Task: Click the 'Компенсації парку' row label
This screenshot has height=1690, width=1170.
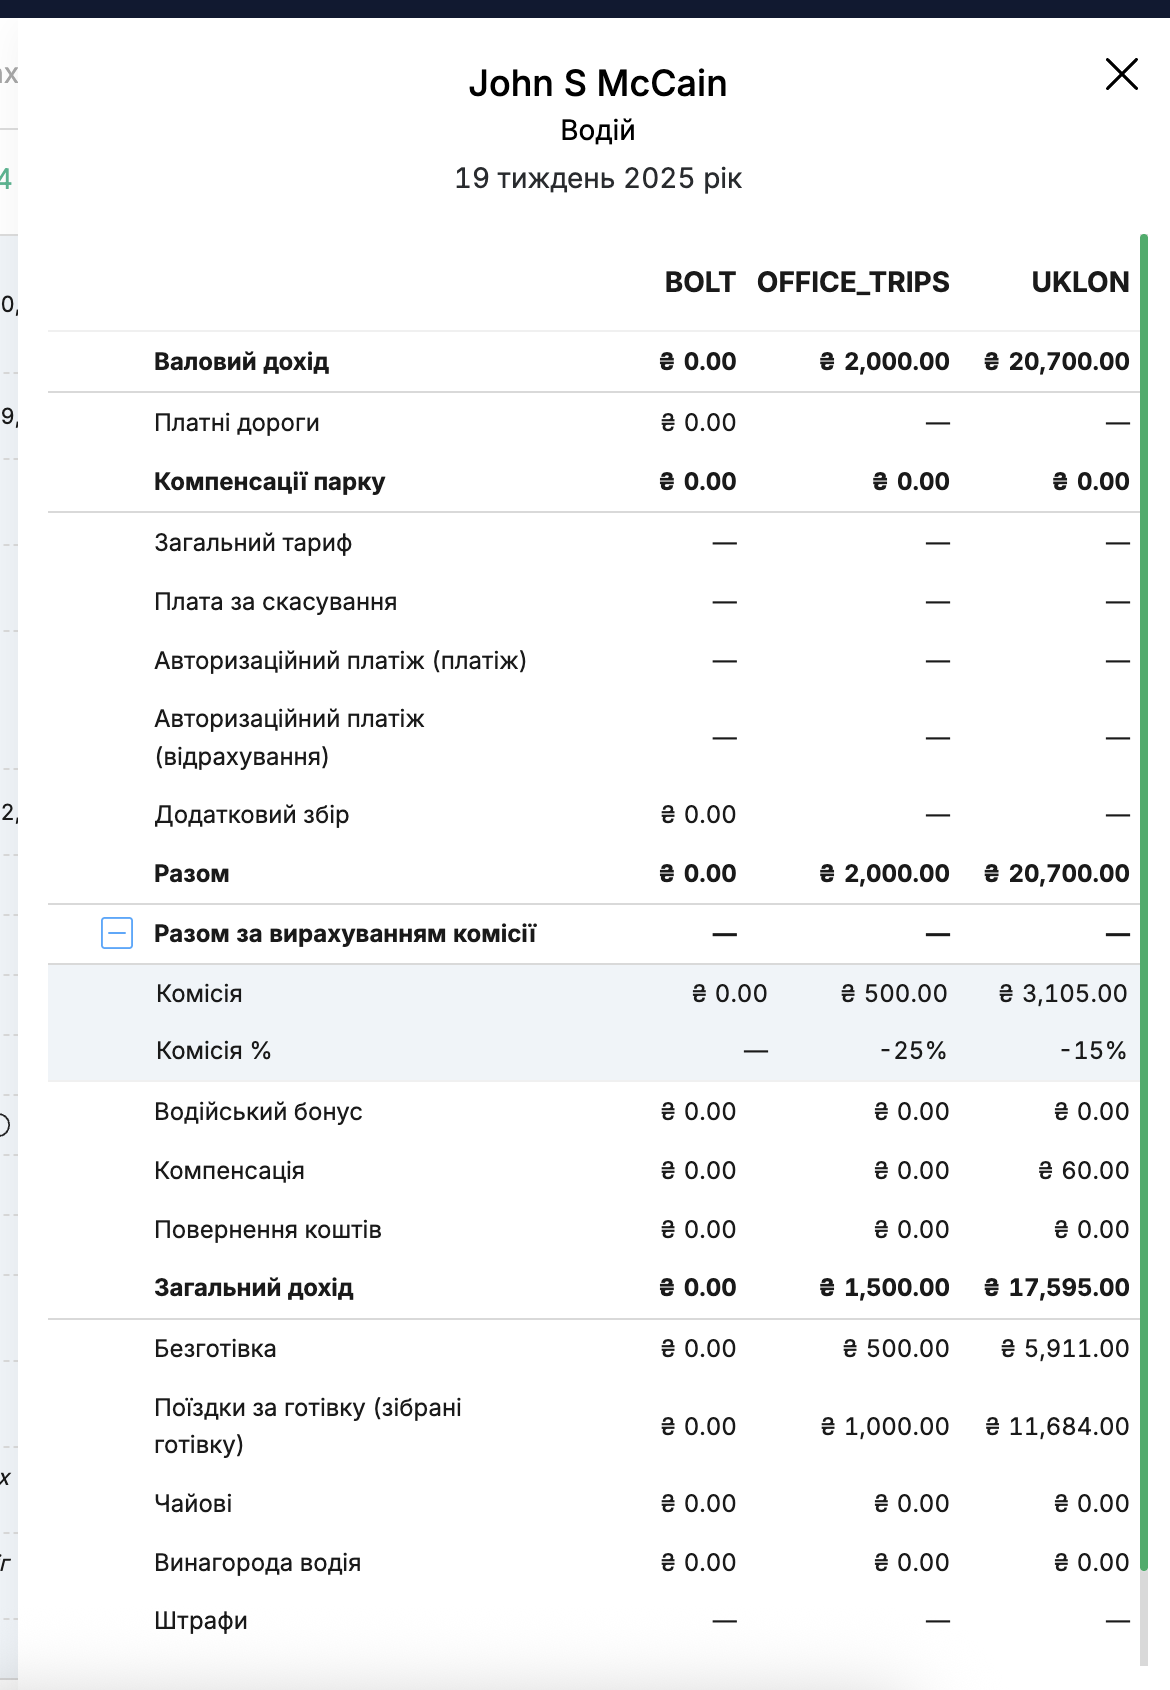Action: tap(269, 481)
